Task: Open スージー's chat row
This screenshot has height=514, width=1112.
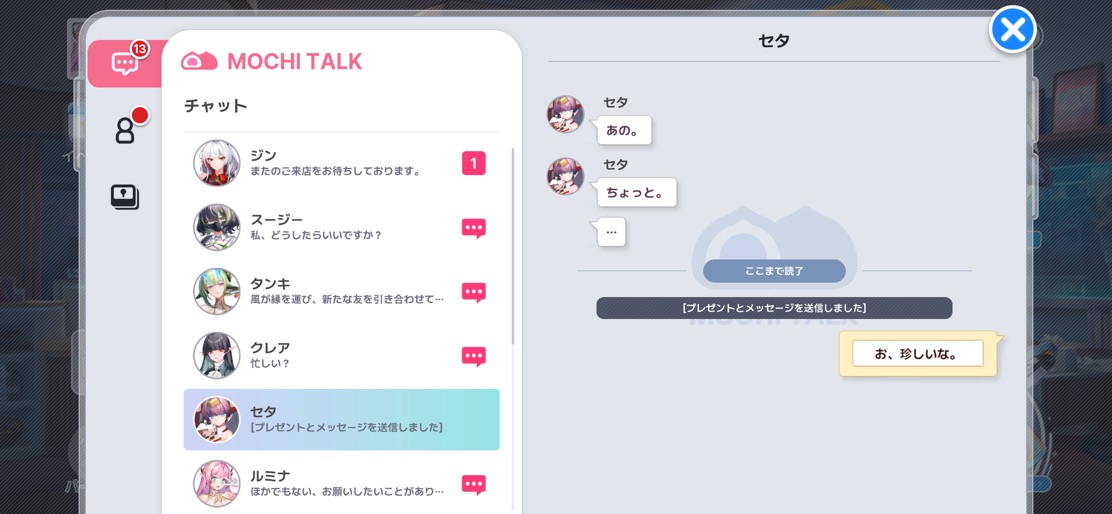Action: [x=342, y=227]
